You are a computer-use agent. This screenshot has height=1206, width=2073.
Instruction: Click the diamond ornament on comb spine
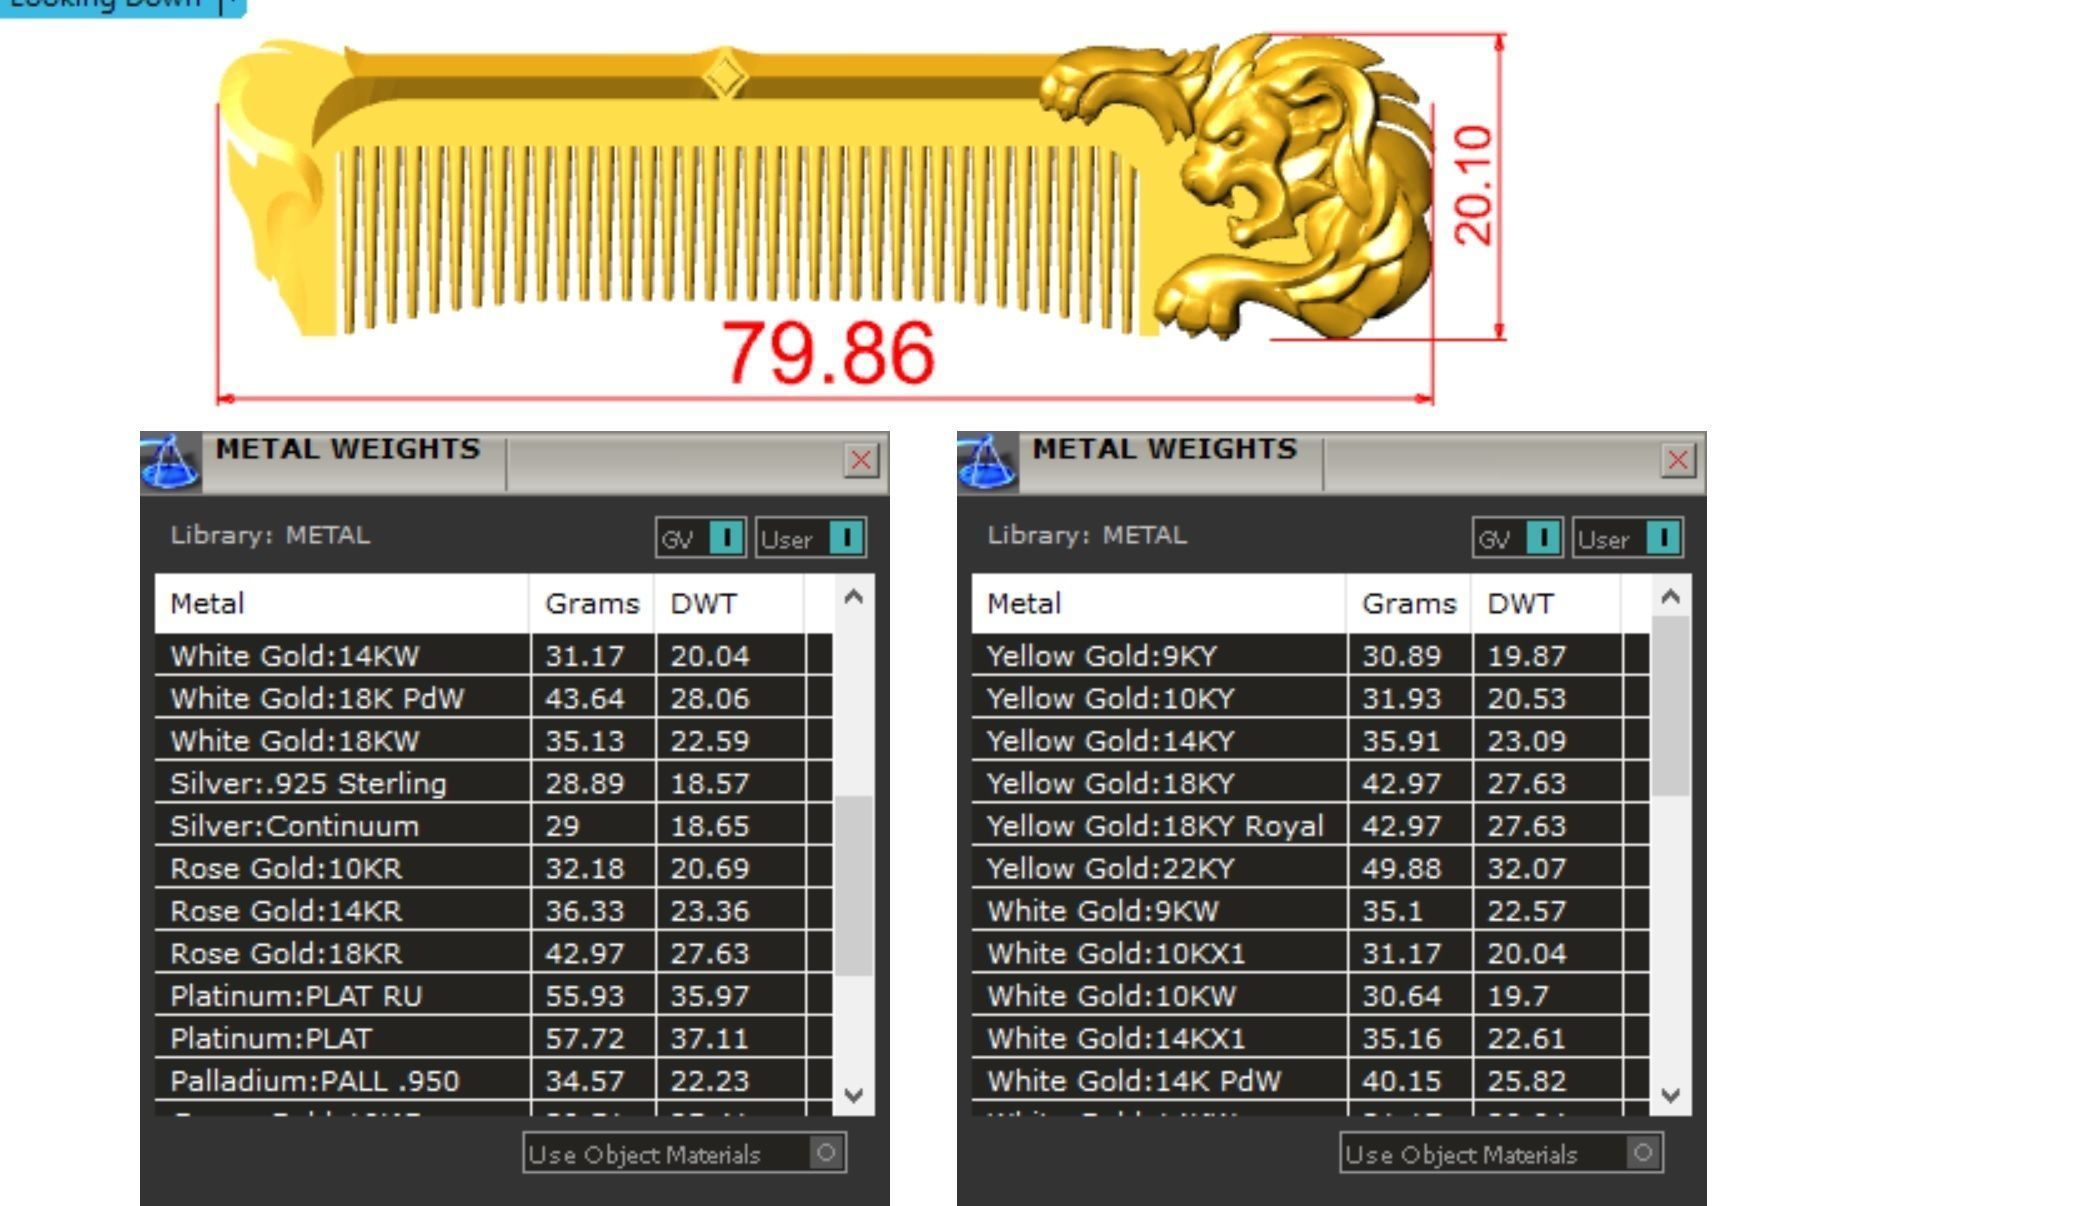(x=726, y=76)
